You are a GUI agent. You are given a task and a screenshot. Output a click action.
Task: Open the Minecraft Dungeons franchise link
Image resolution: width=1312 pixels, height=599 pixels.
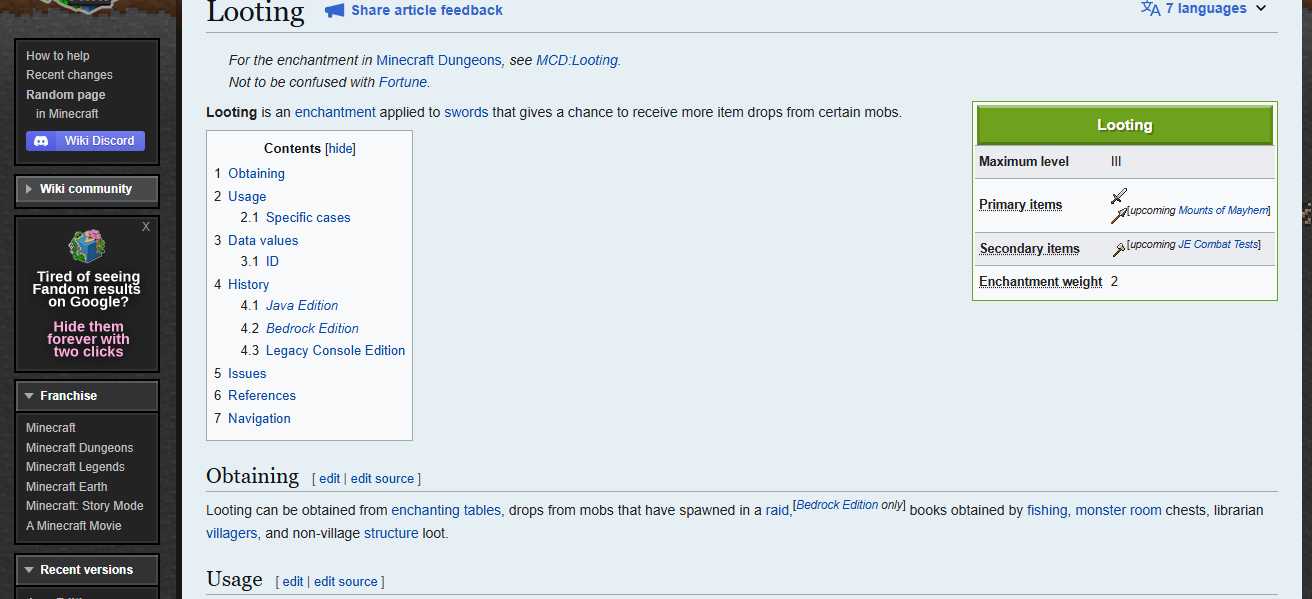[79, 448]
